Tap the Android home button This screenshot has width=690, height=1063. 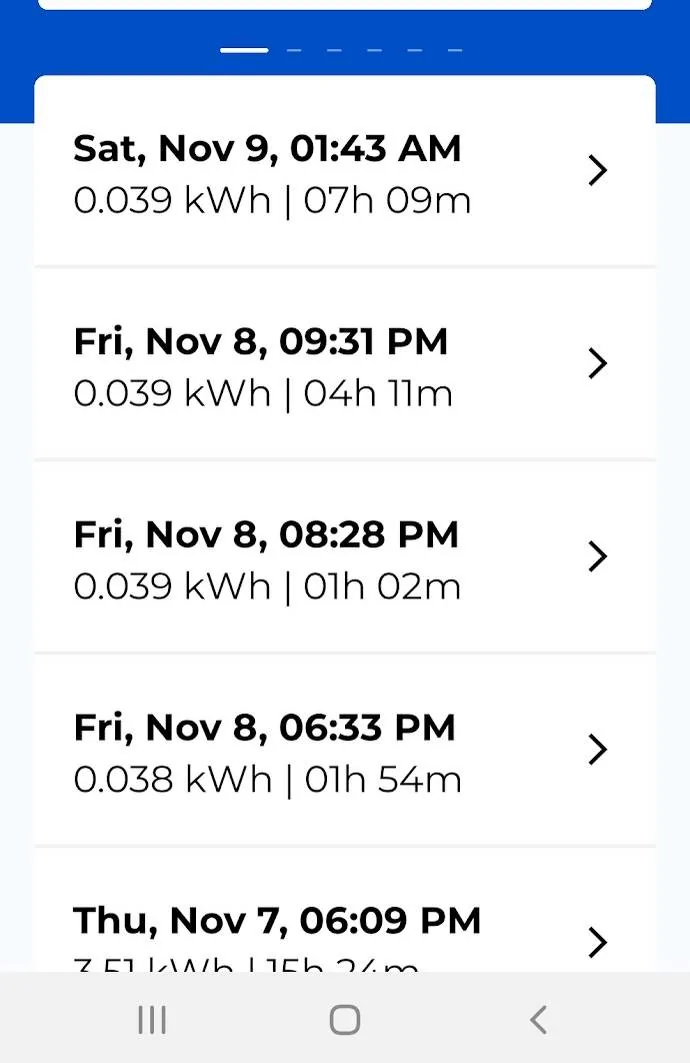(x=345, y=1020)
